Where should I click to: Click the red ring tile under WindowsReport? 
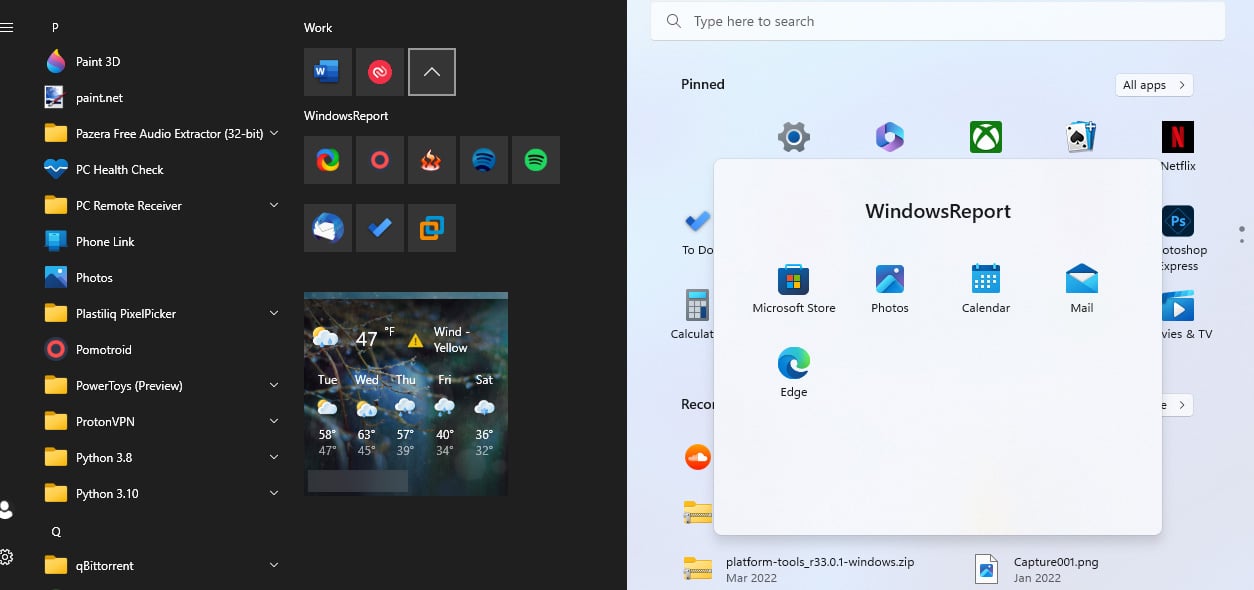[x=380, y=160]
